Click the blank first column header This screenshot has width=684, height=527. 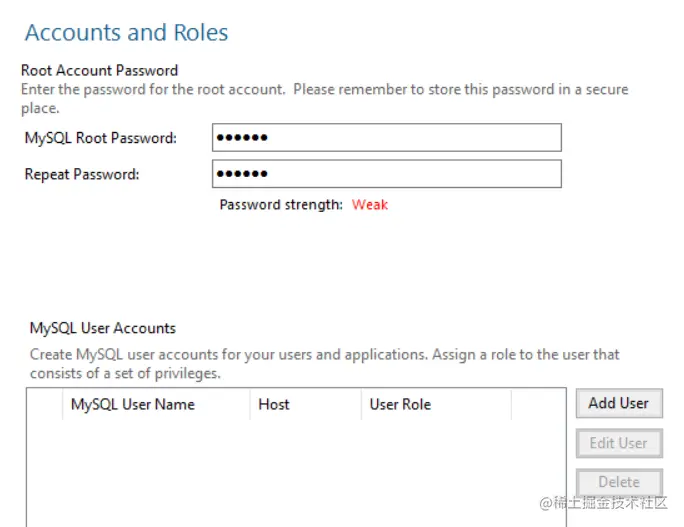point(44,404)
